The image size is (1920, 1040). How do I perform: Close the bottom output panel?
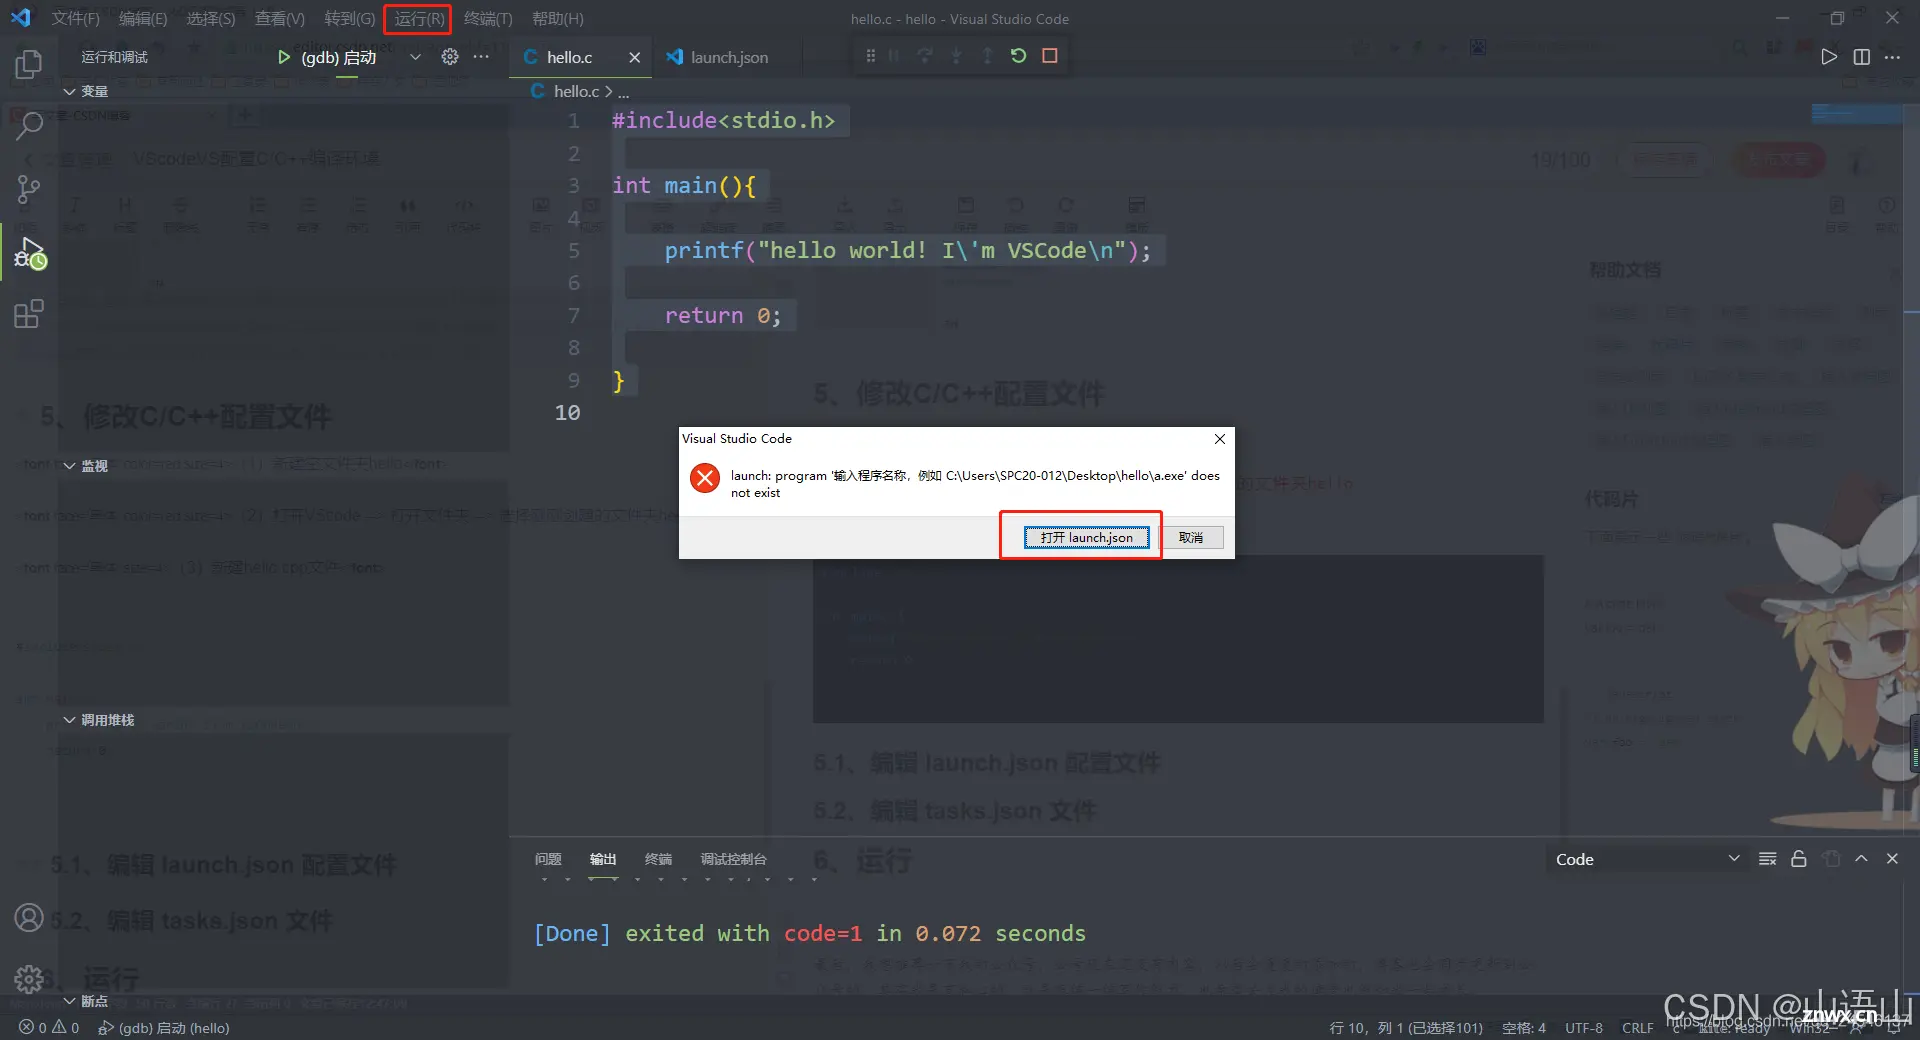(x=1892, y=859)
